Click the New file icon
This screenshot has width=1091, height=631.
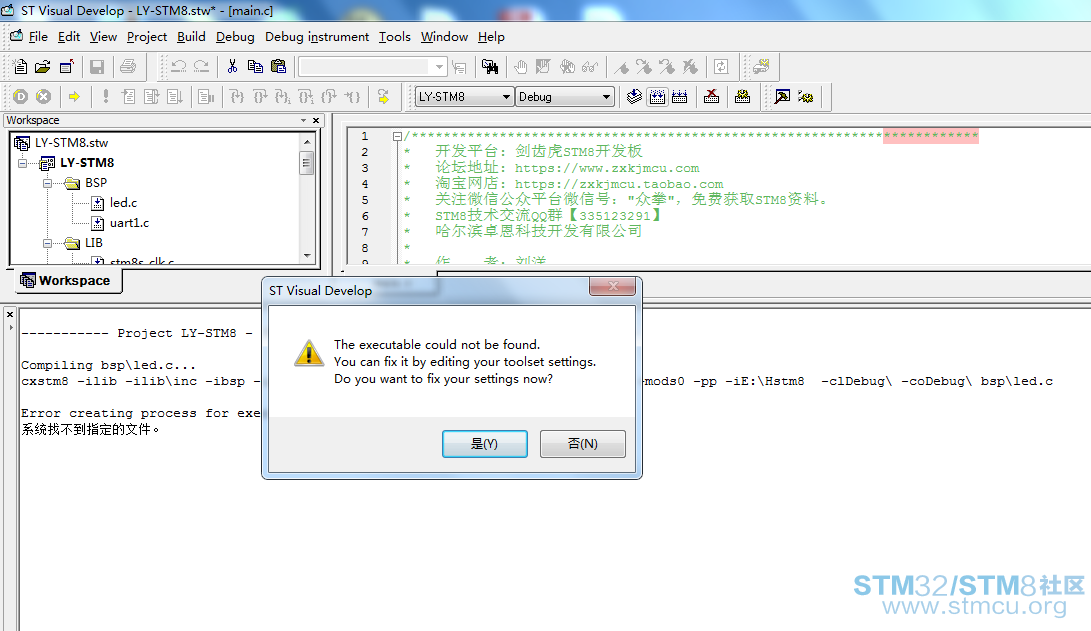(20, 67)
